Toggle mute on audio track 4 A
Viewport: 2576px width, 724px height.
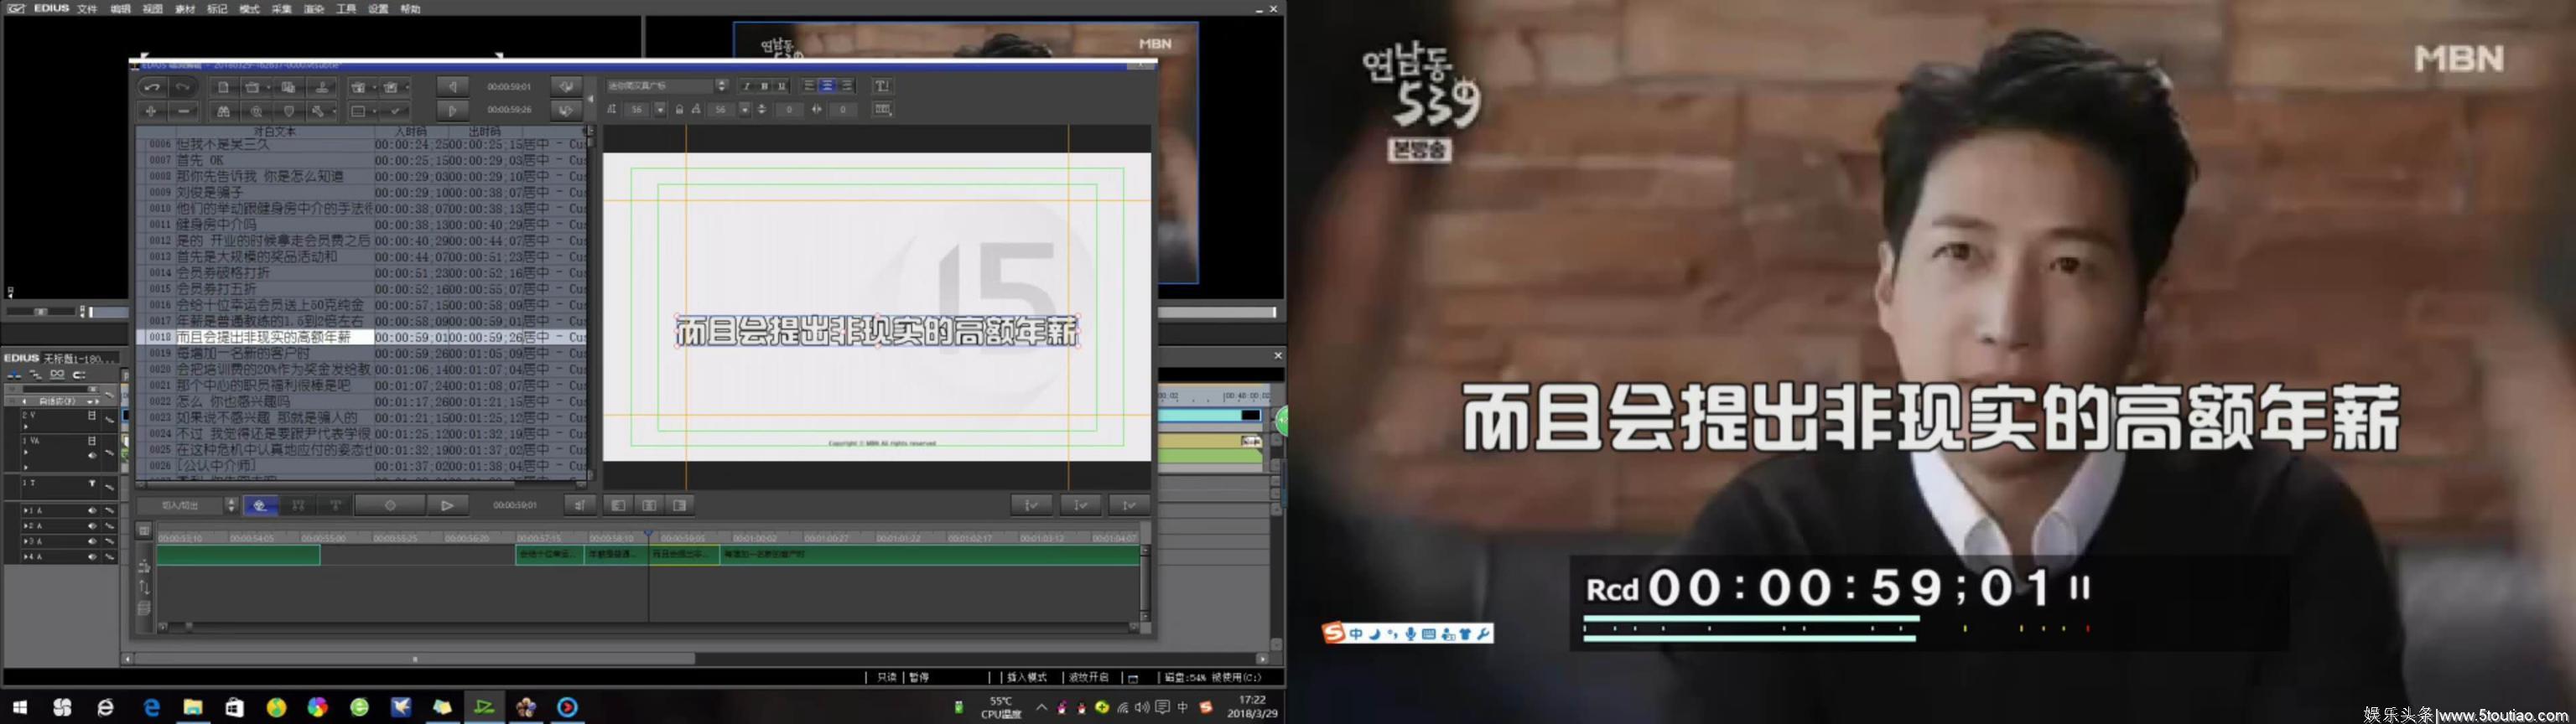[x=92, y=557]
